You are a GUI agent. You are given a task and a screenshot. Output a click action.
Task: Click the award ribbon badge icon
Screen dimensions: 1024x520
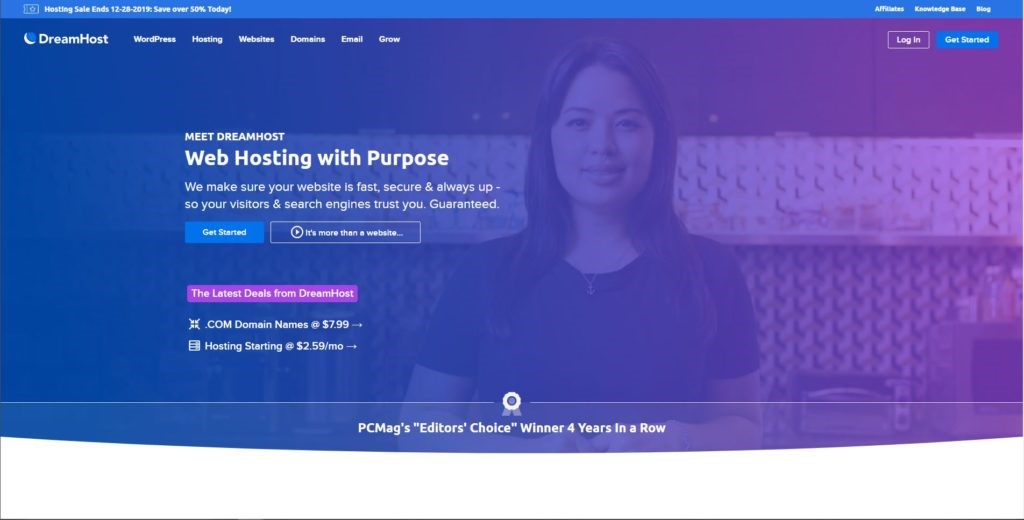pyautogui.click(x=511, y=403)
